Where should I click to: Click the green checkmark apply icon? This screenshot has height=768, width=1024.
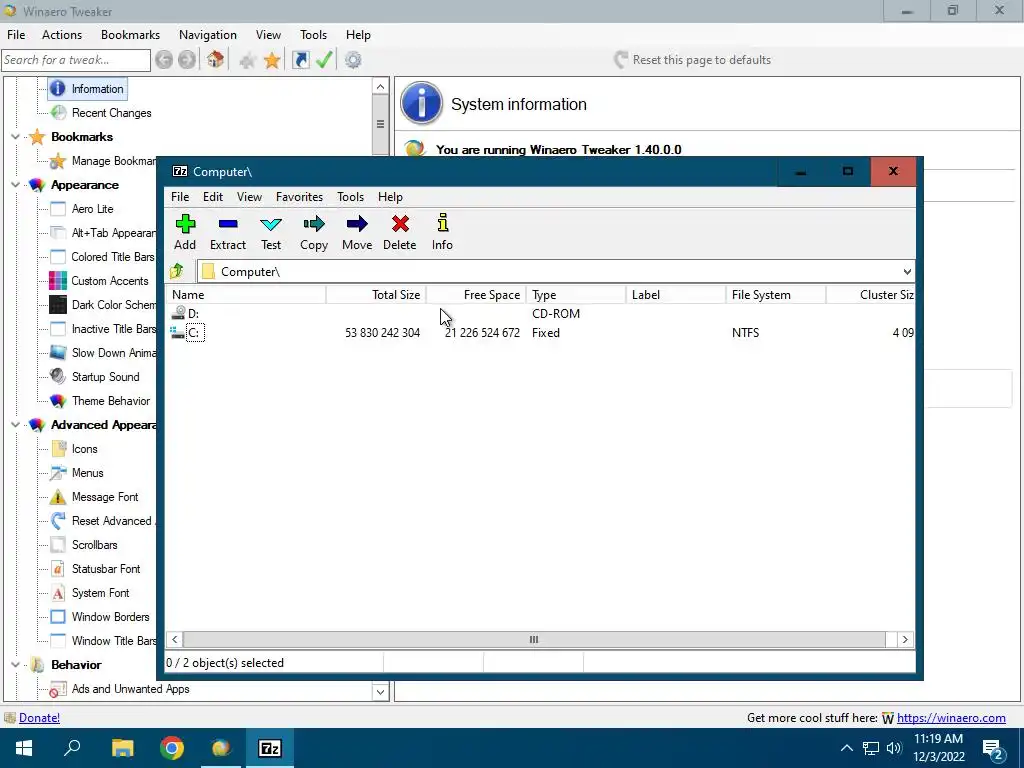[325, 60]
